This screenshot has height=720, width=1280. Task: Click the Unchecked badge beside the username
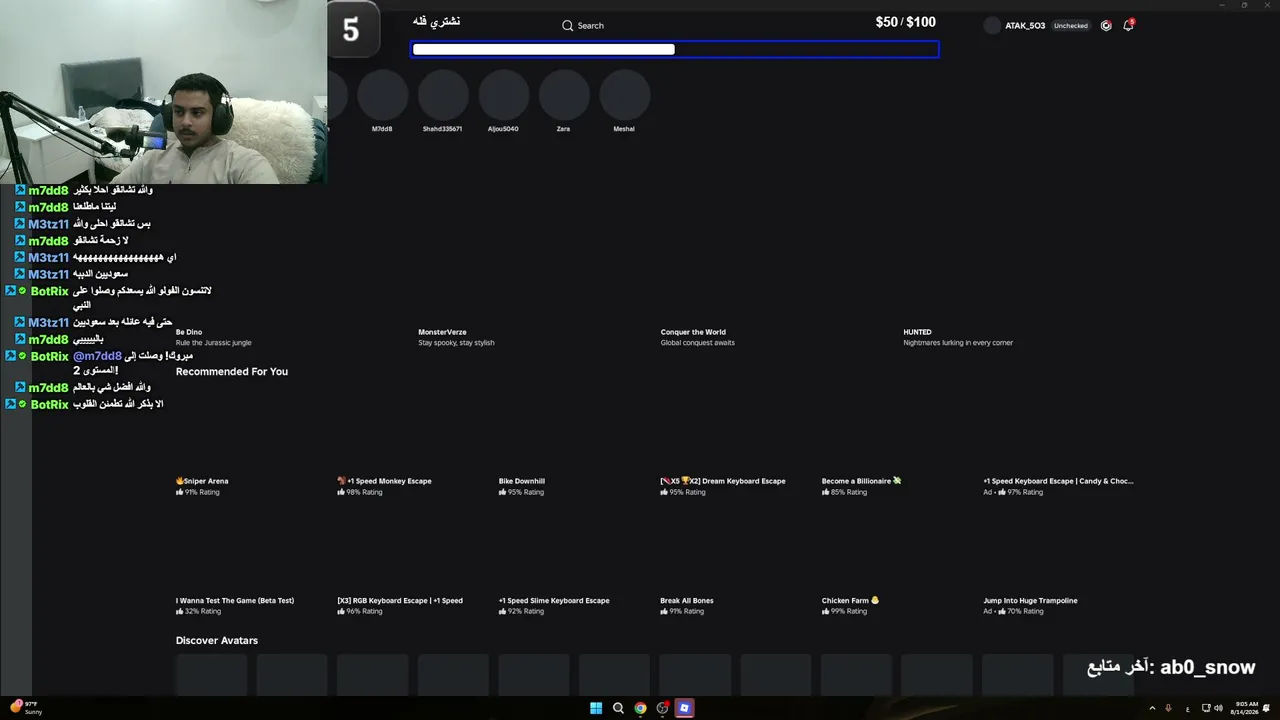(x=1070, y=25)
